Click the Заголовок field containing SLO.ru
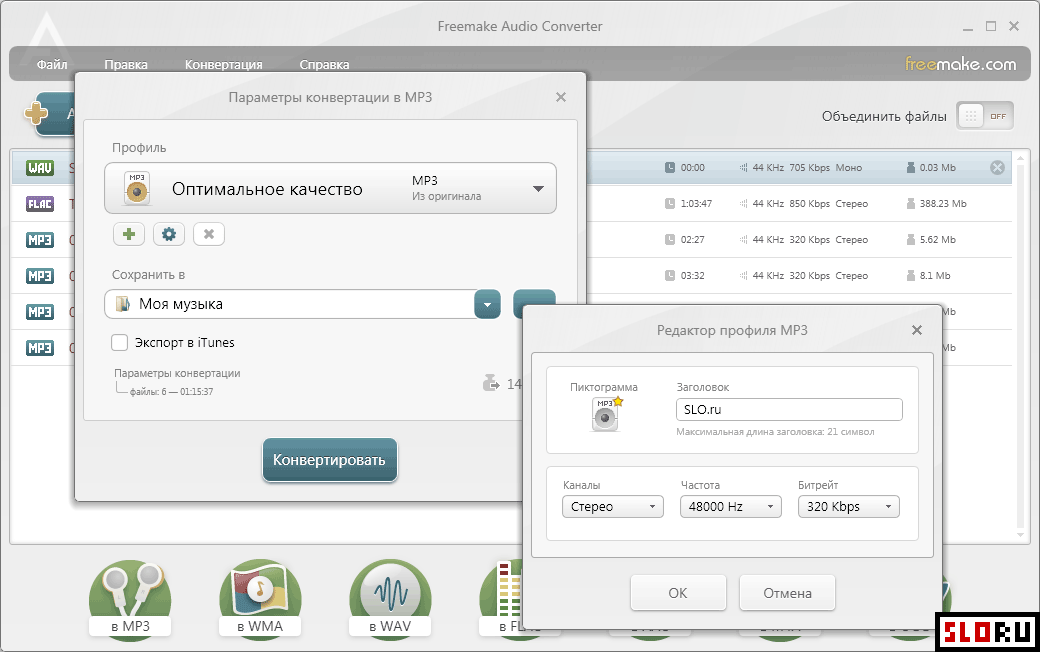The height and width of the screenshot is (652, 1040). [x=789, y=410]
